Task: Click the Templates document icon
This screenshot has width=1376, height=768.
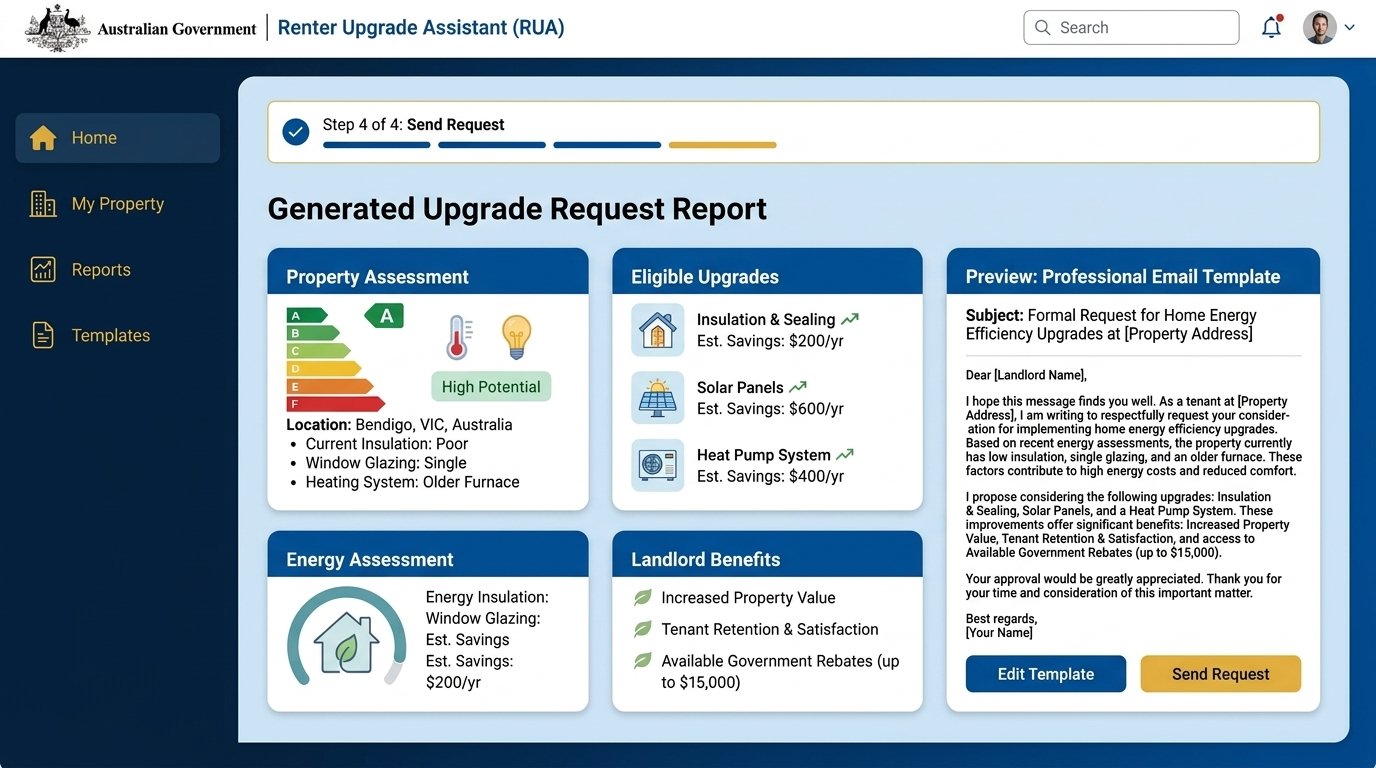Action: pyautogui.click(x=43, y=336)
